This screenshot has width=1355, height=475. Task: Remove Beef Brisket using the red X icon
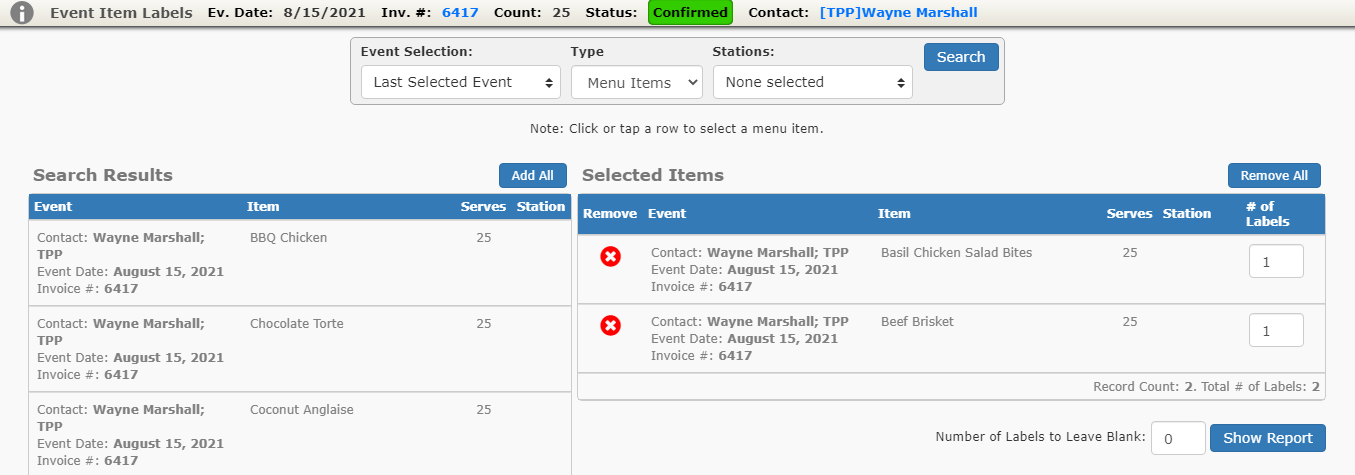tap(610, 325)
